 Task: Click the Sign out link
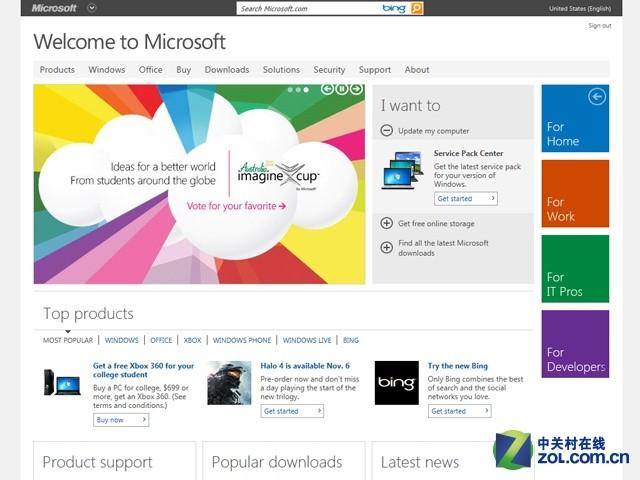(x=600, y=26)
